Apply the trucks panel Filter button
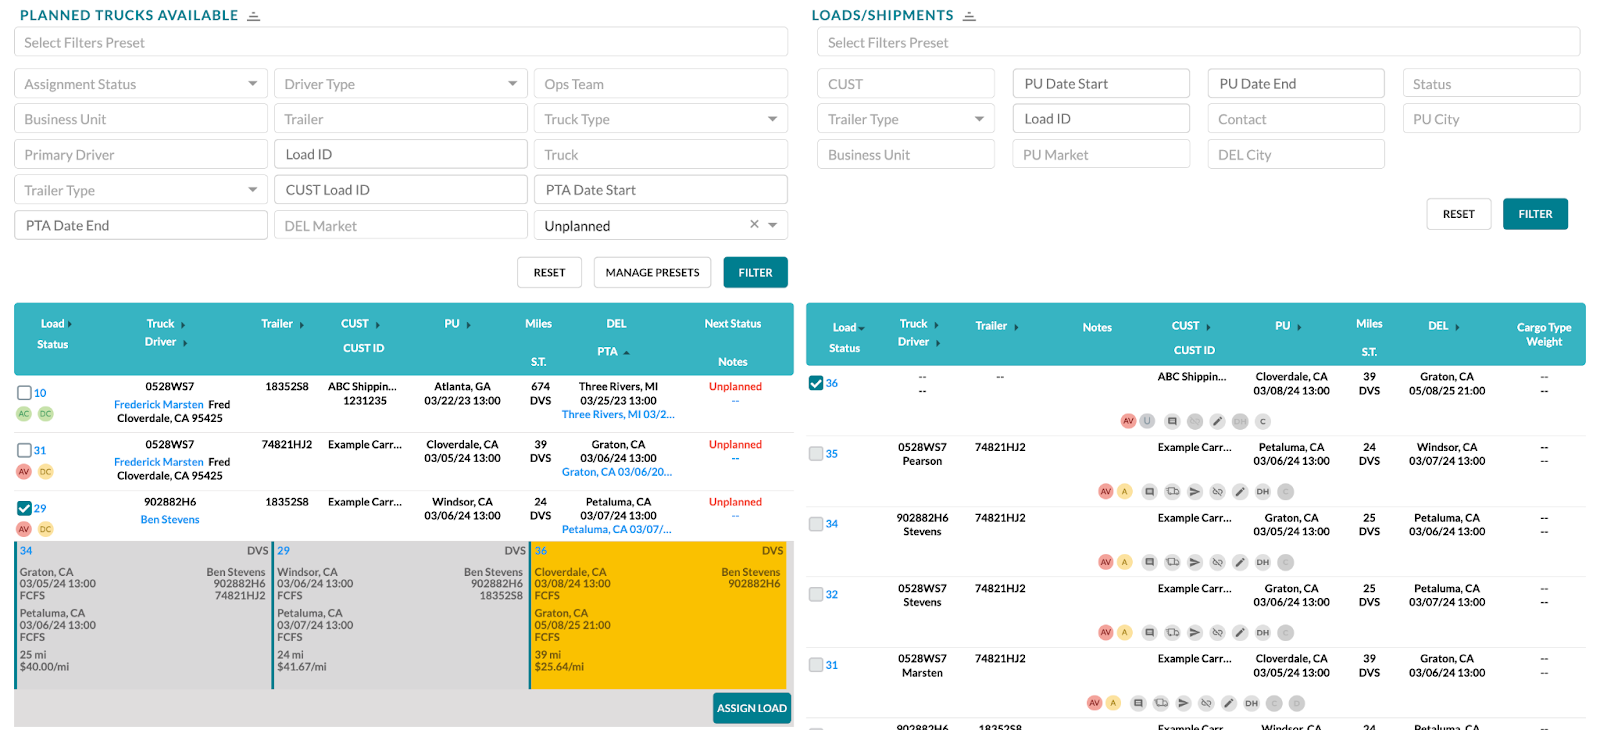Viewport: 1600px width, 730px height. [755, 272]
